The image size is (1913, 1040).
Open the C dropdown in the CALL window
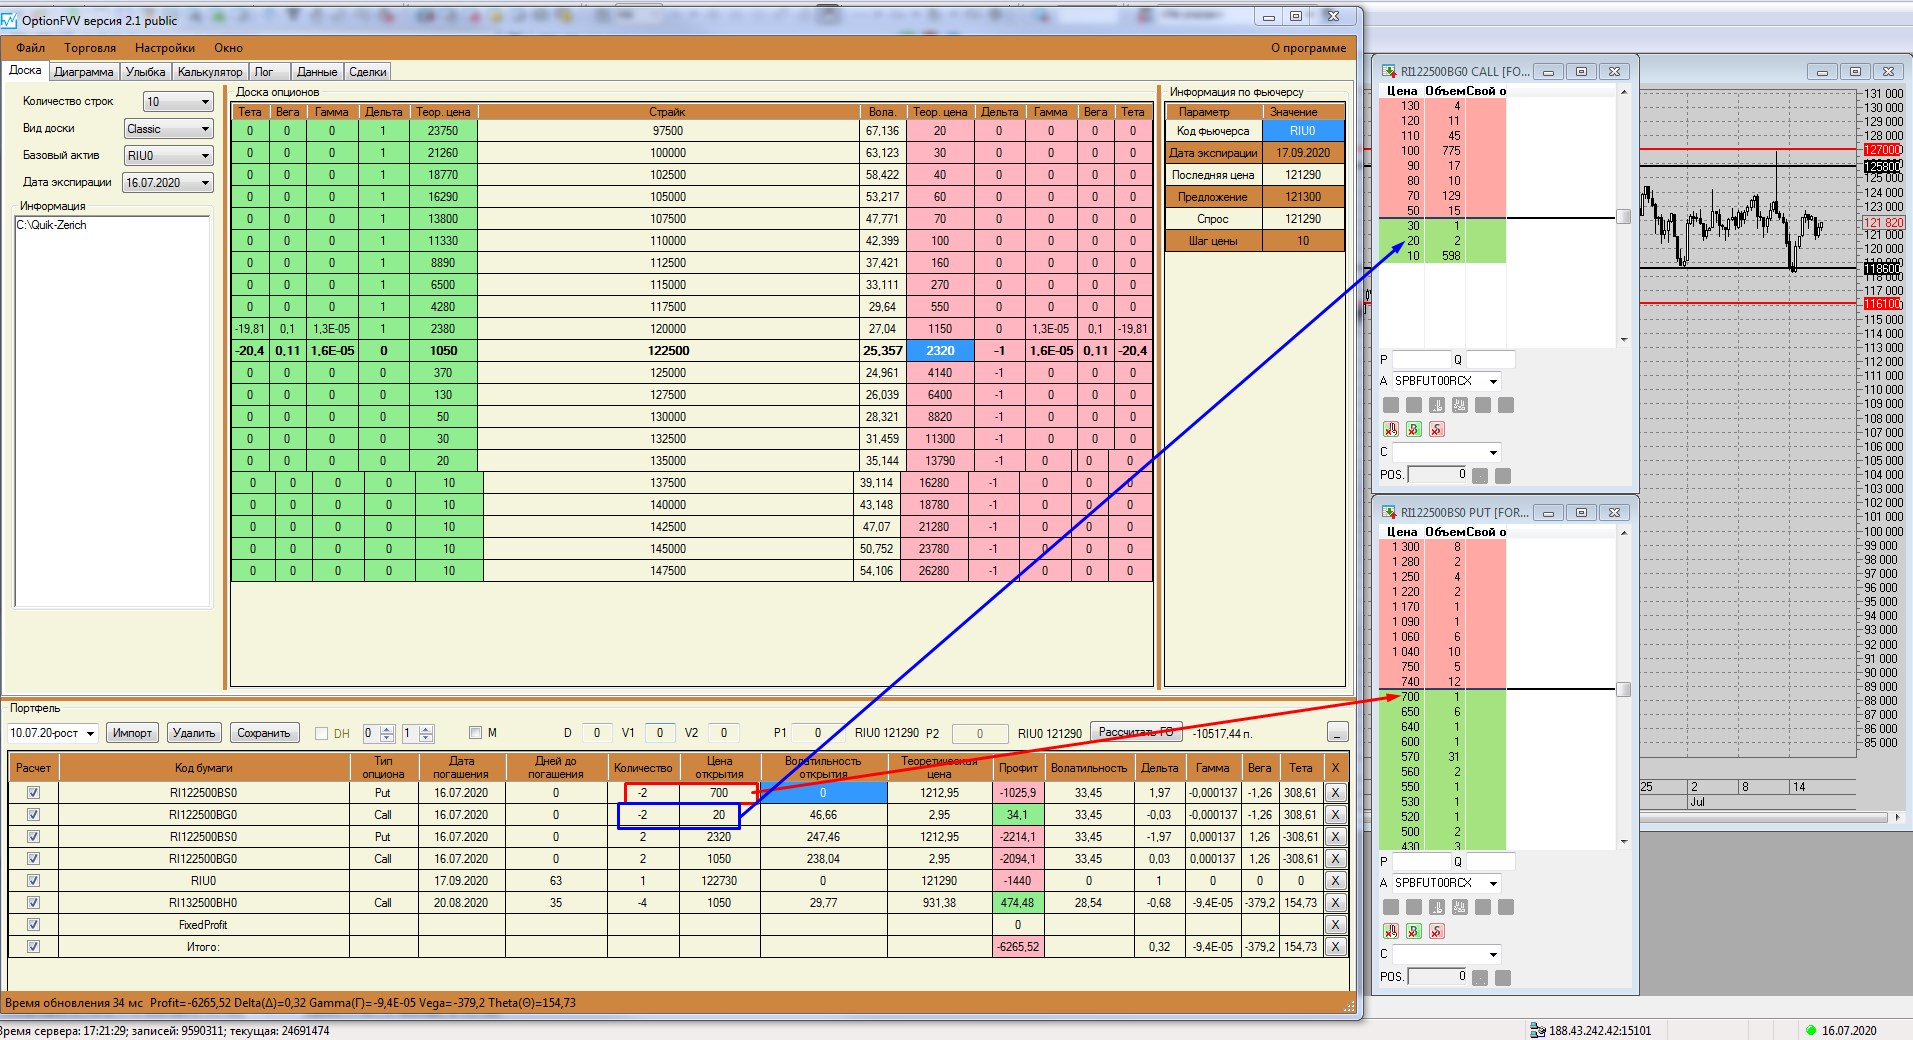pos(1446,452)
